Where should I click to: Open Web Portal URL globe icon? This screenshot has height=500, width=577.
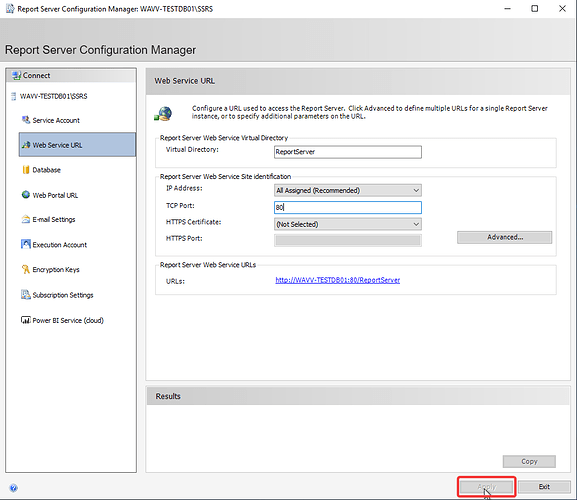tap(25, 195)
